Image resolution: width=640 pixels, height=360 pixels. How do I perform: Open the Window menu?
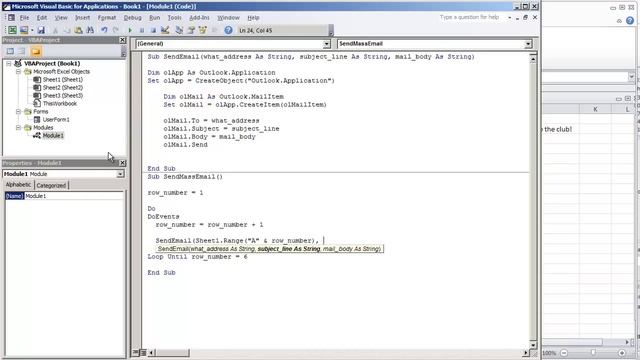click(228, 18)
